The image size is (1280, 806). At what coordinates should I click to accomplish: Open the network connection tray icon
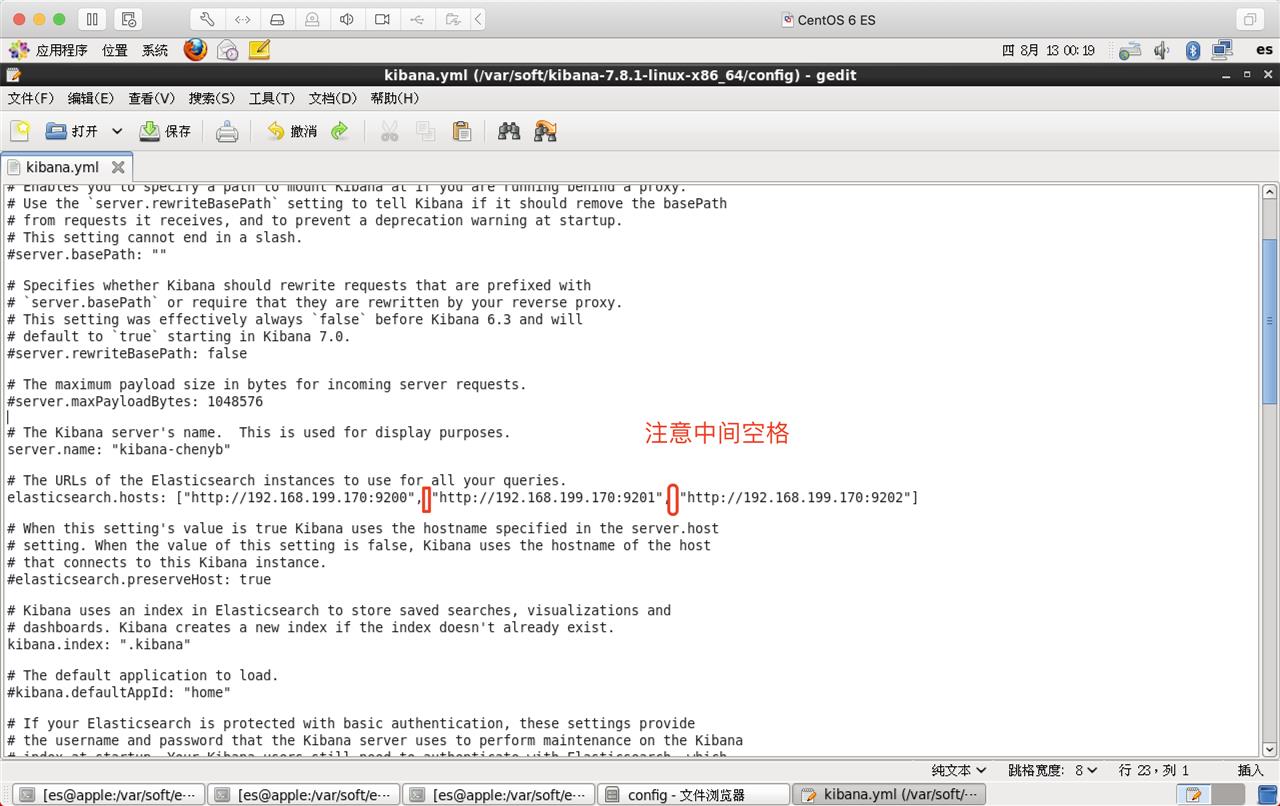pos(1130,50)
